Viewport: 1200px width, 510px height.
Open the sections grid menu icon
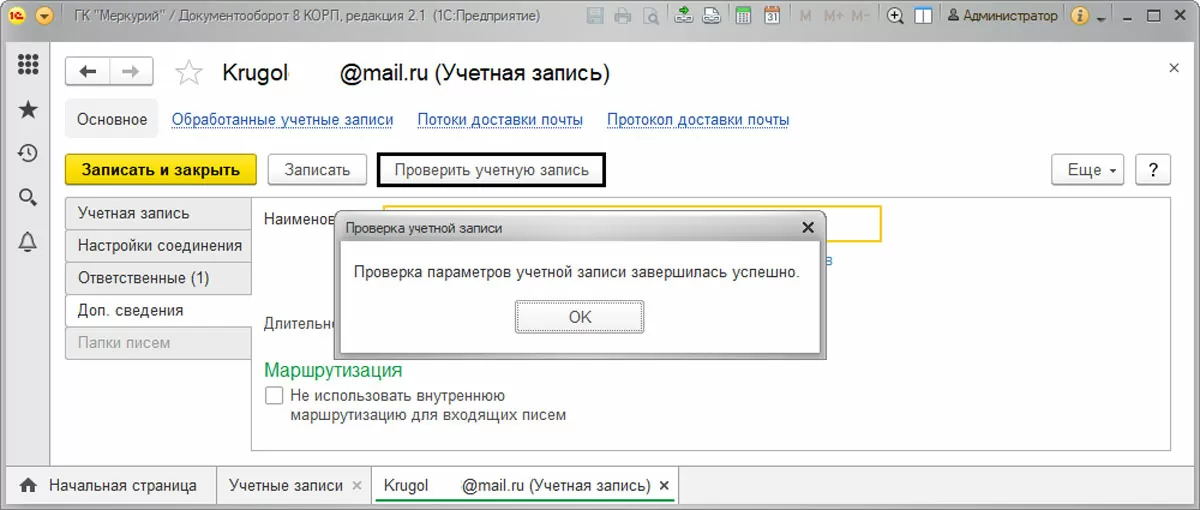[x=28, y=65]
